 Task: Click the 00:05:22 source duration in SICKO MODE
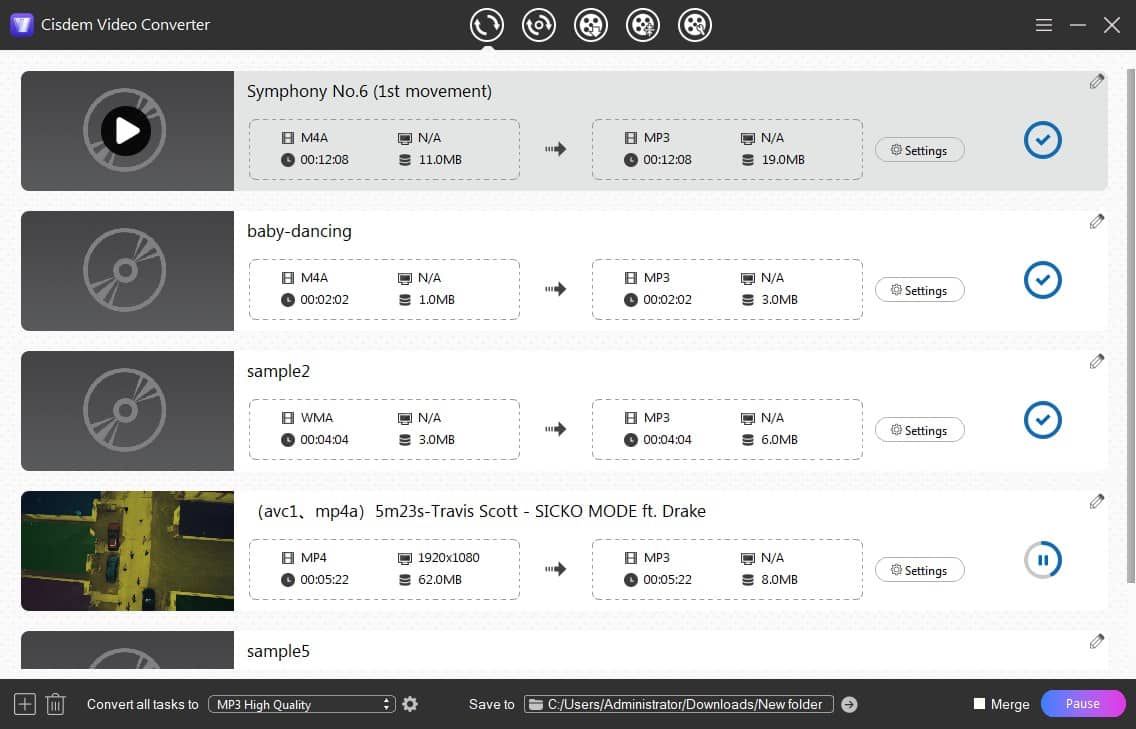(x=325, y=579)
